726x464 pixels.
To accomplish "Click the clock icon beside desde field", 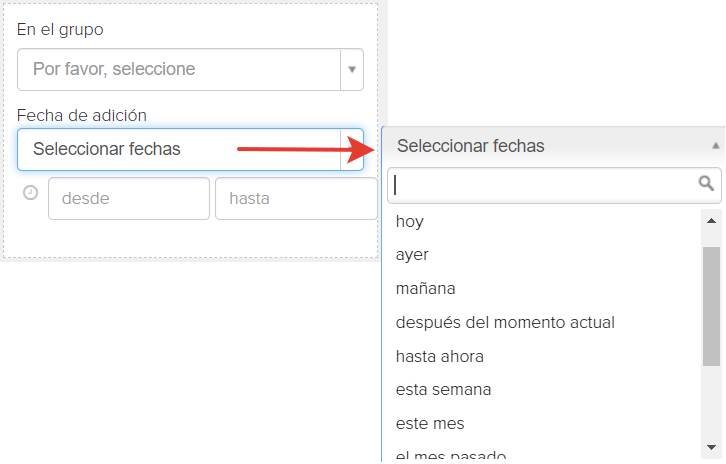I will pyautogui.click(x=31, y=193).
